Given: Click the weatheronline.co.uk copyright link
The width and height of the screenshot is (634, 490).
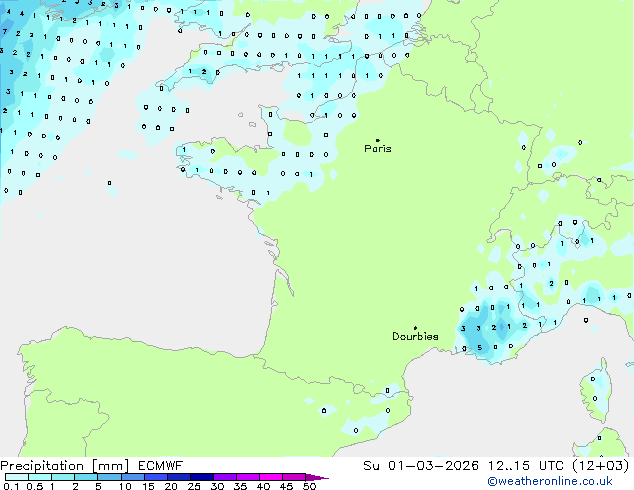Looking at the screenshot, I should click(x=550, y=481).
